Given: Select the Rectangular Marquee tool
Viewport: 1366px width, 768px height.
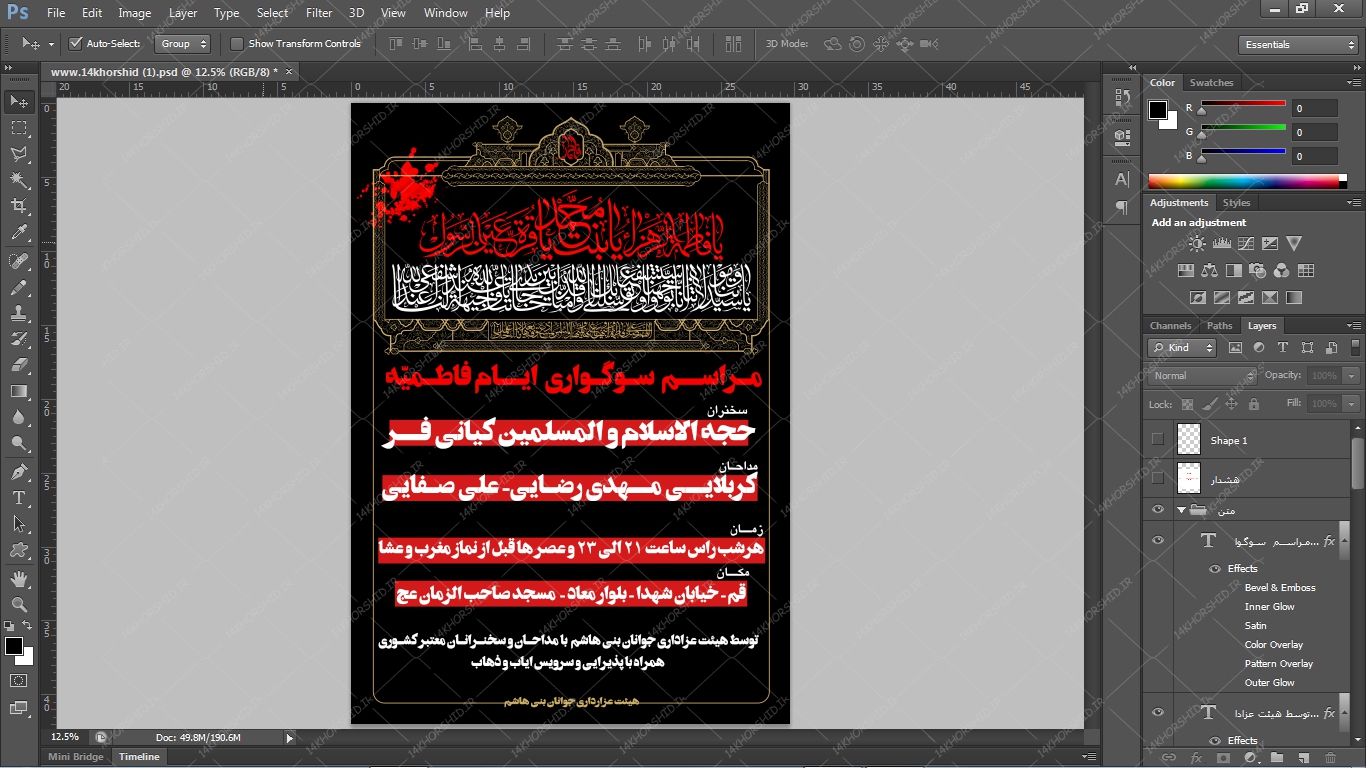Looking at the screenshot, I should 19,128.
